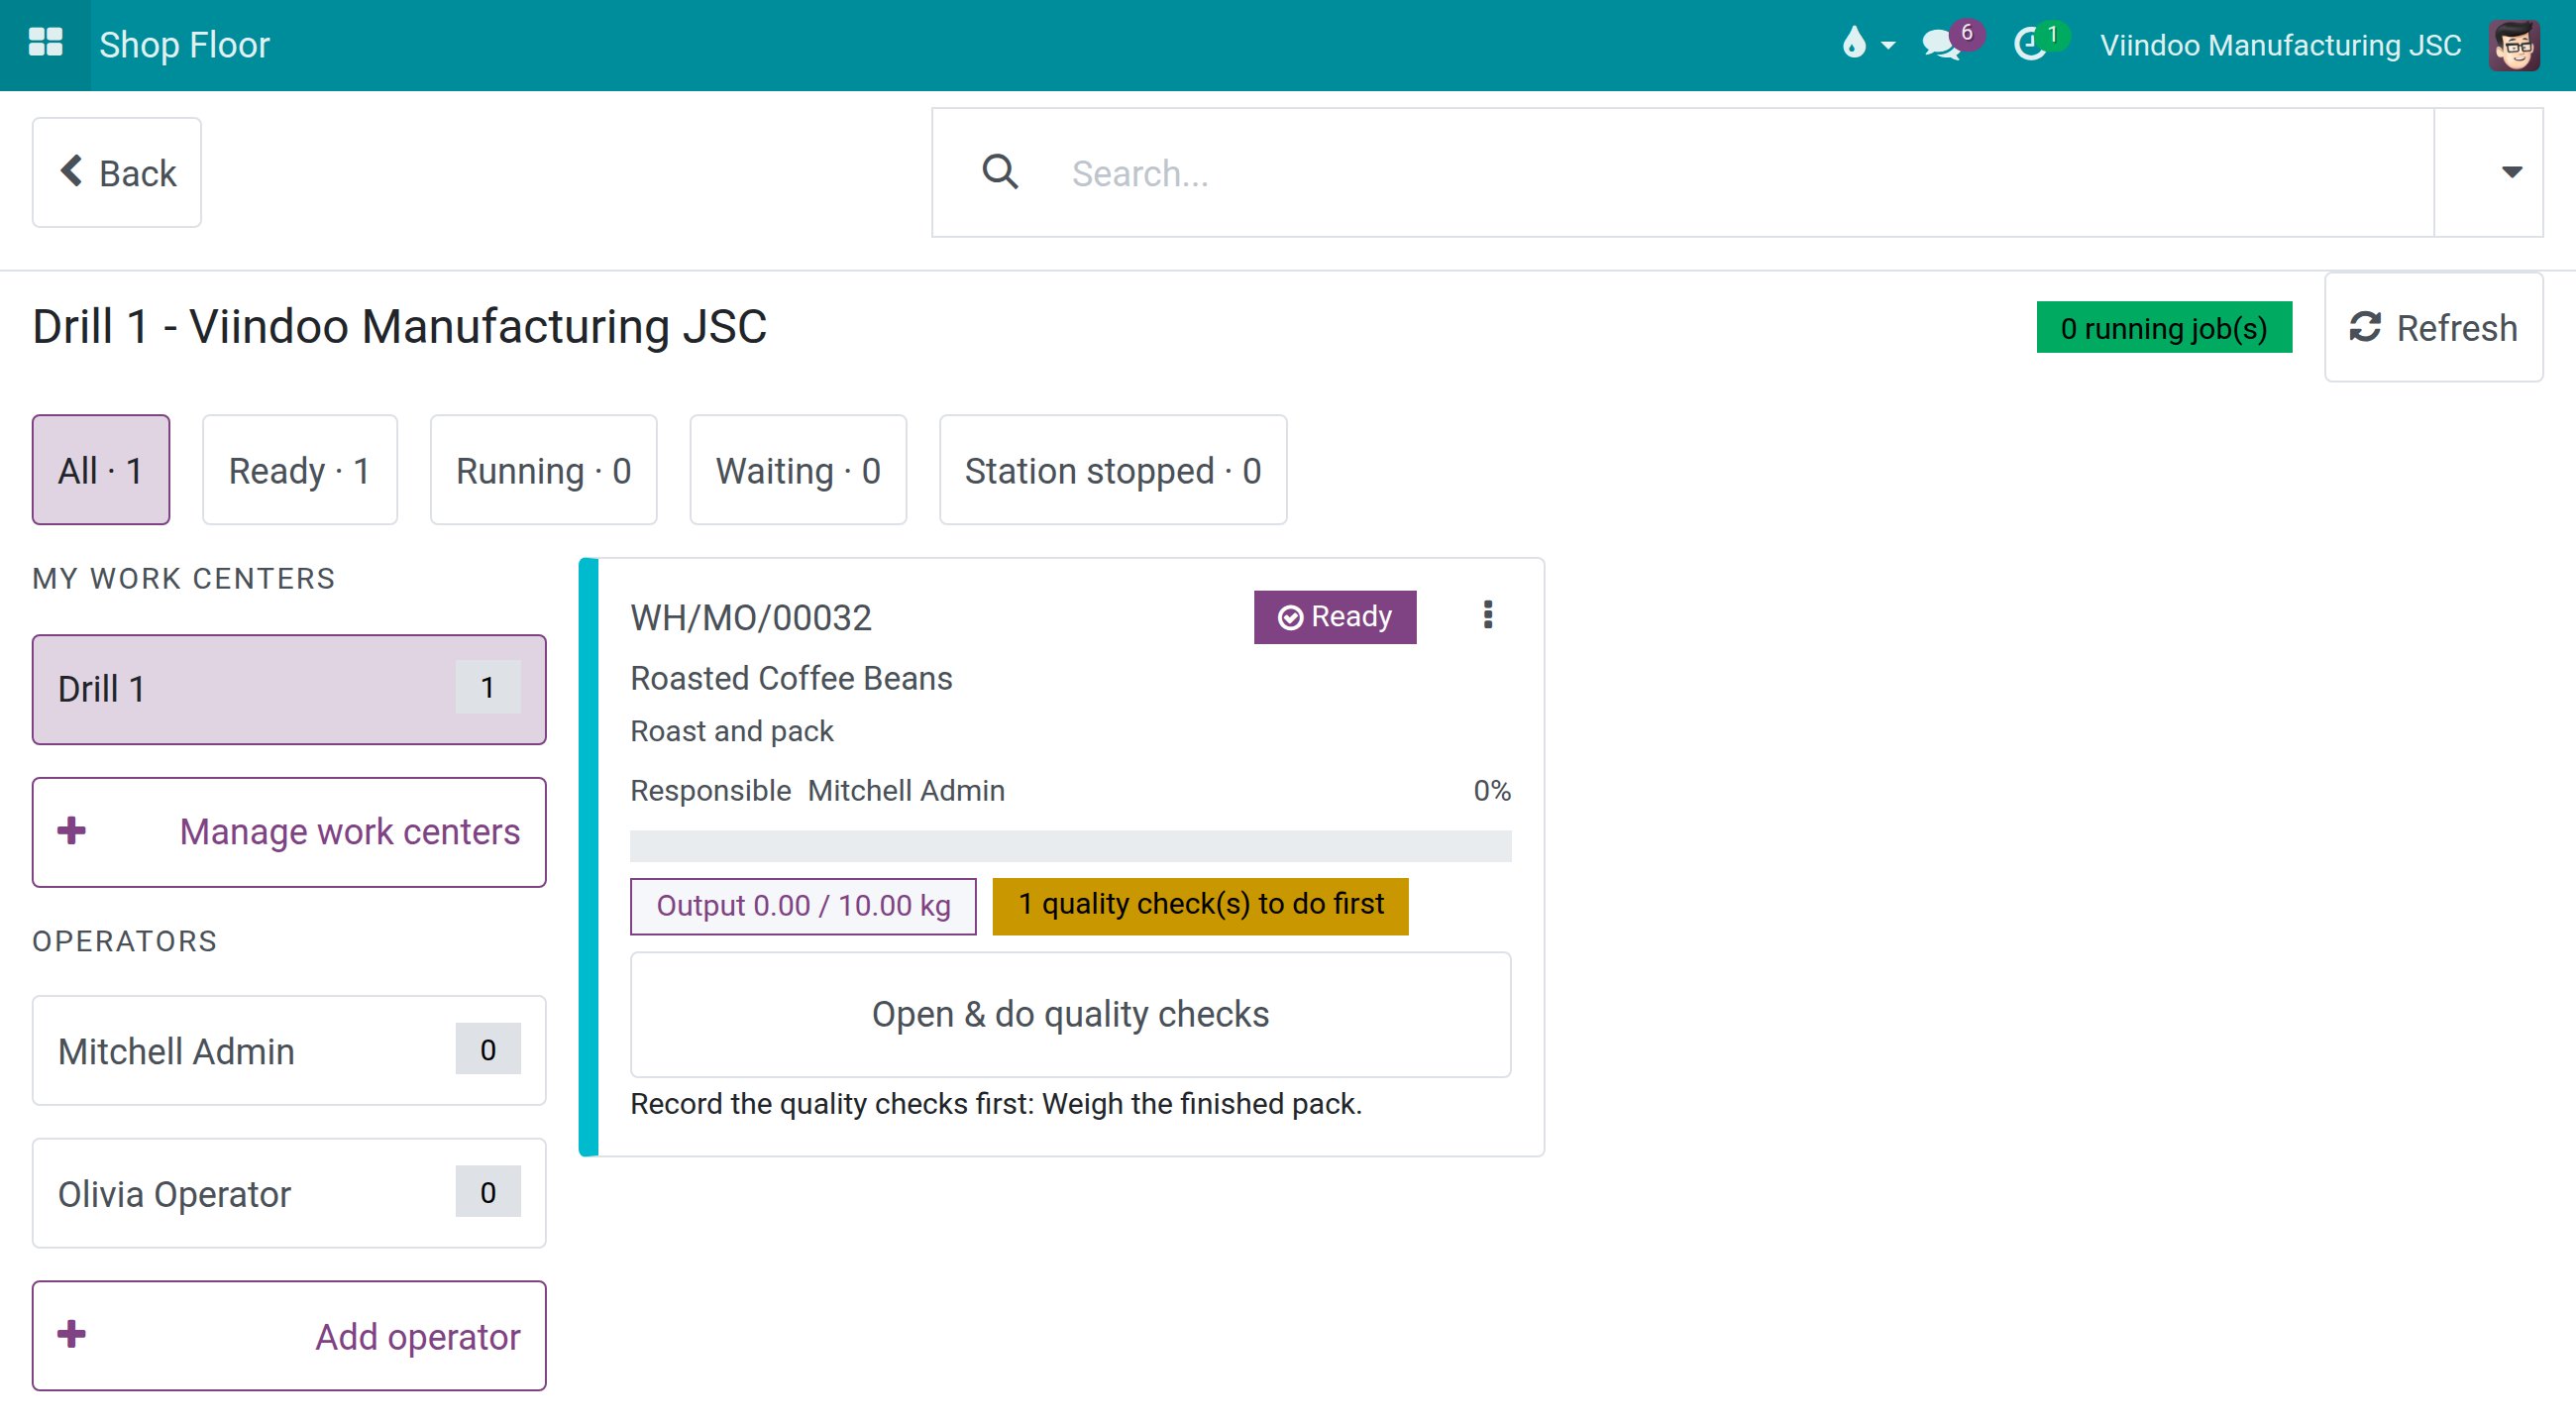Click the Viindoo Manufacturing JSC company switcher
The width and height of the screenshot is (2576, 1427).
click(x=2279, y=45)
